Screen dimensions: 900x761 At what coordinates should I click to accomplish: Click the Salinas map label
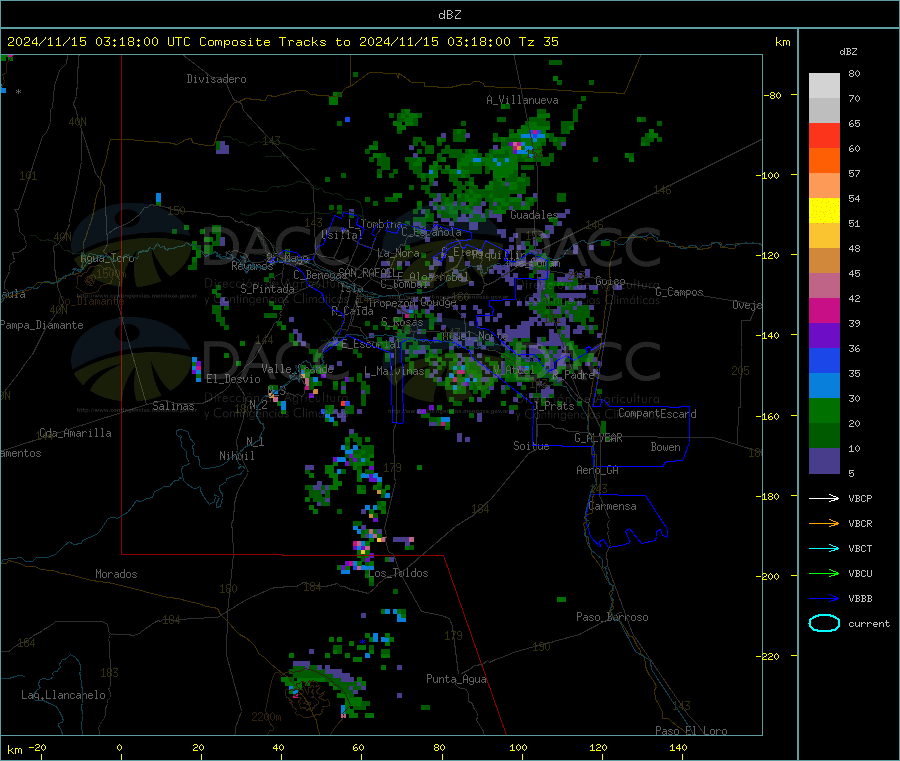point(173,406)
